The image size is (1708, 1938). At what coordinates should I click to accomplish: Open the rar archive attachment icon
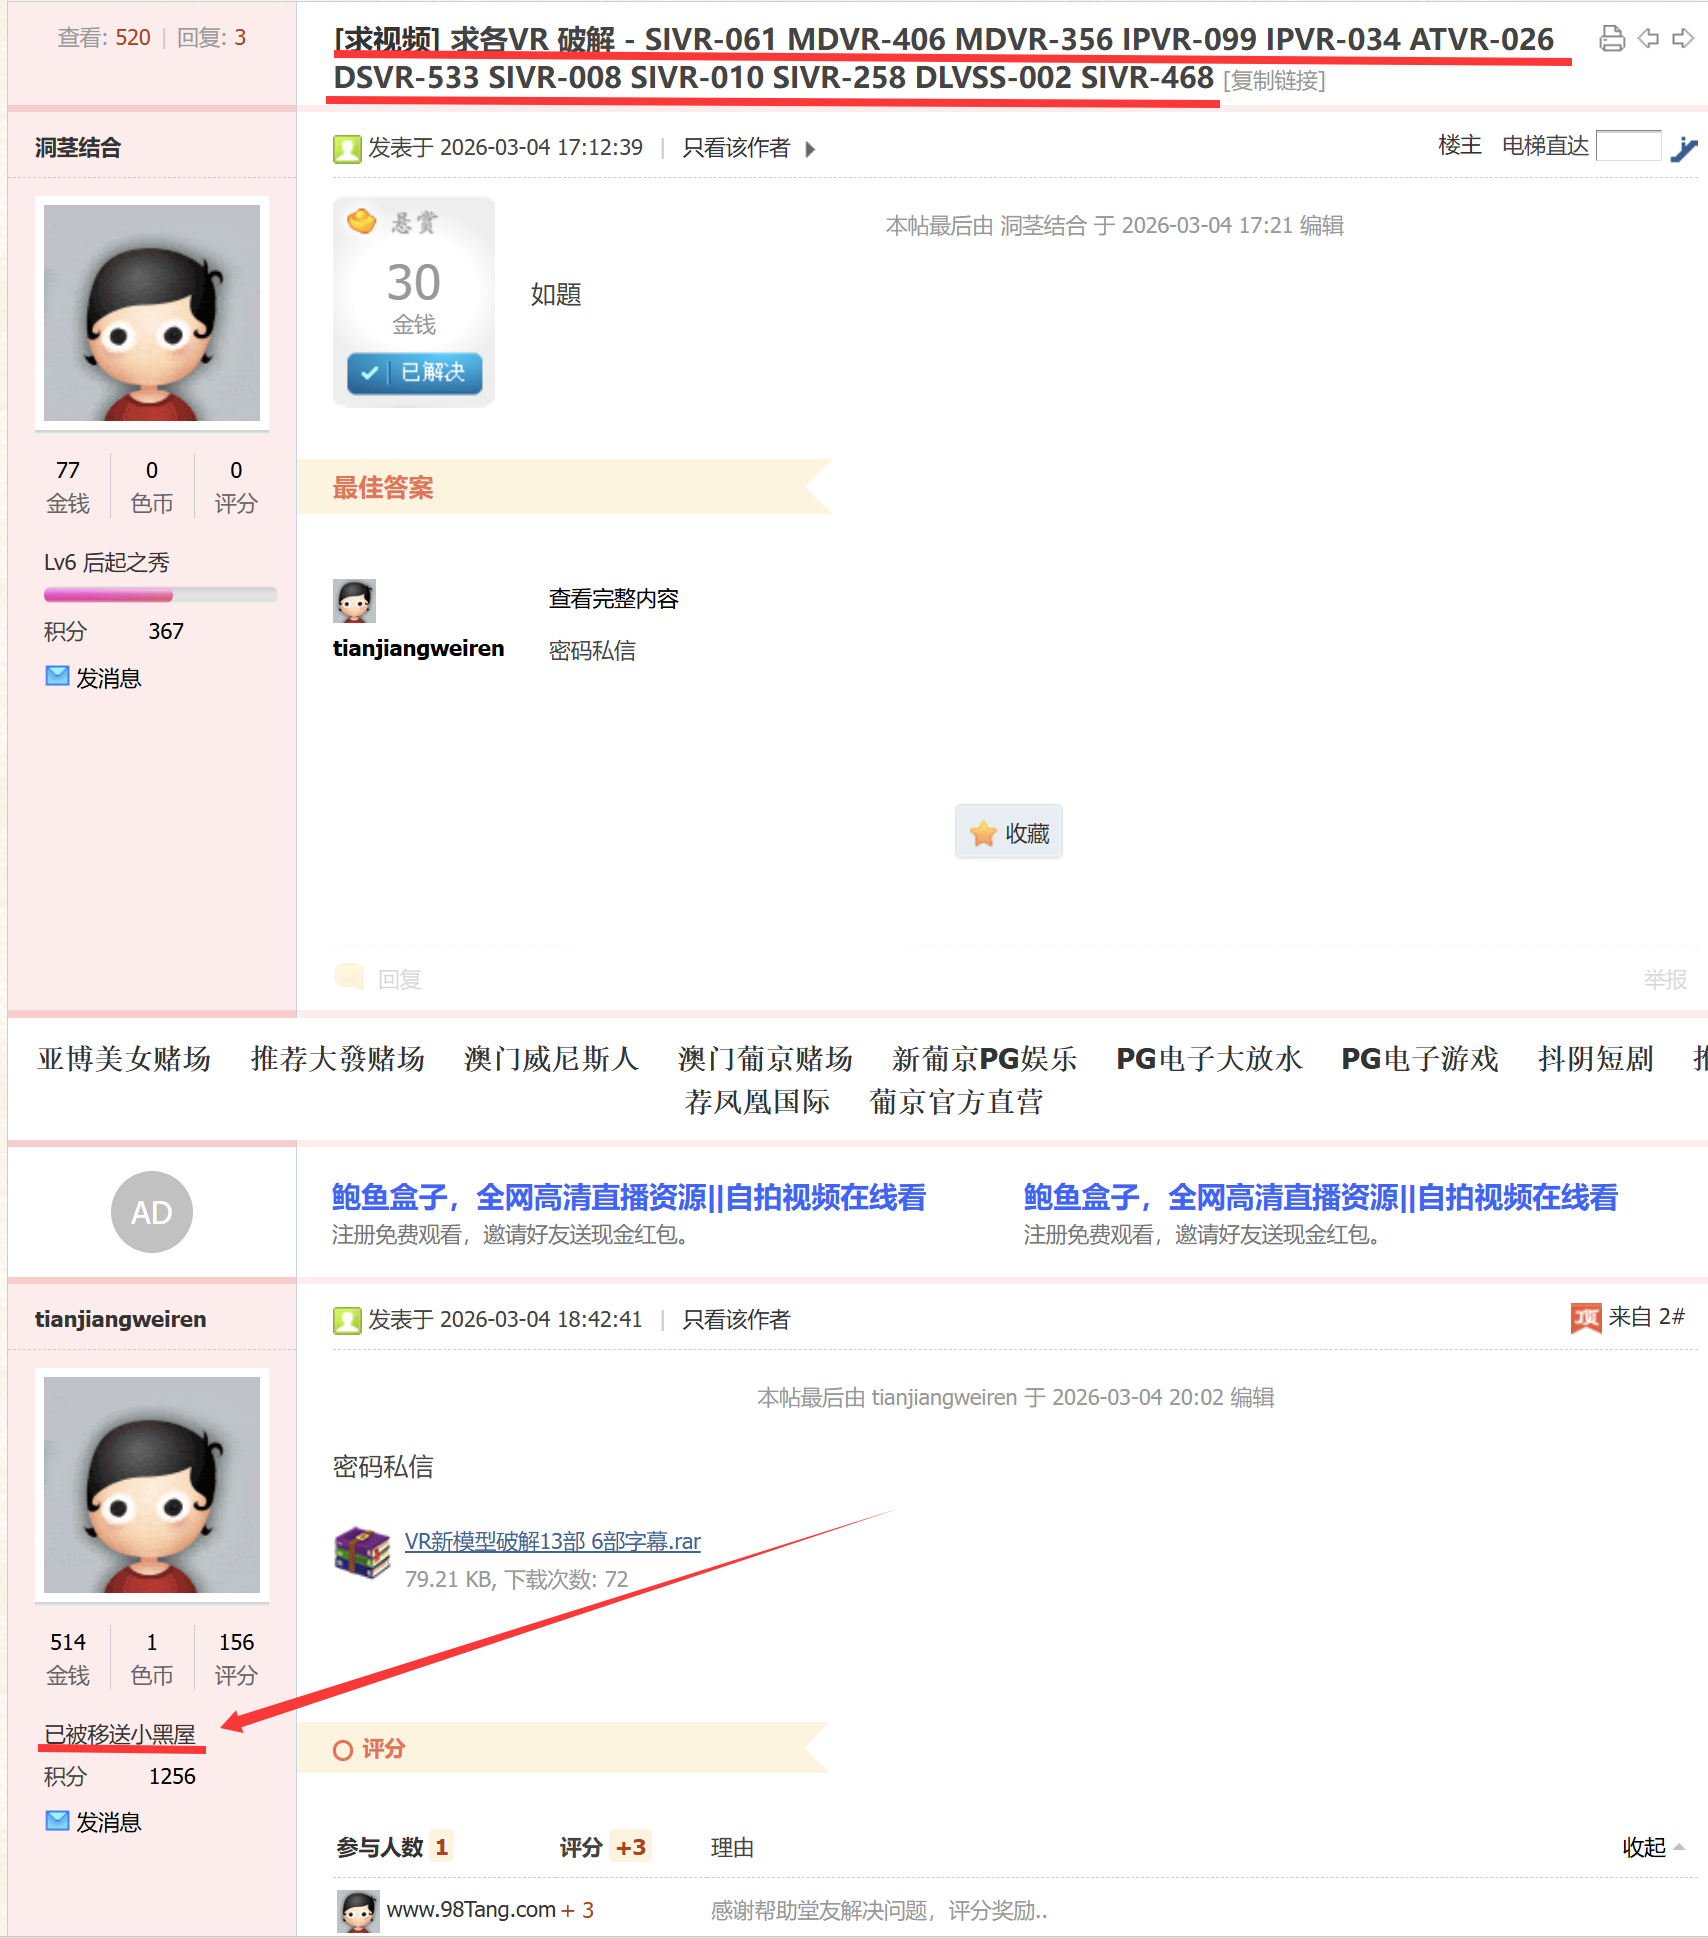[362, 1553]
